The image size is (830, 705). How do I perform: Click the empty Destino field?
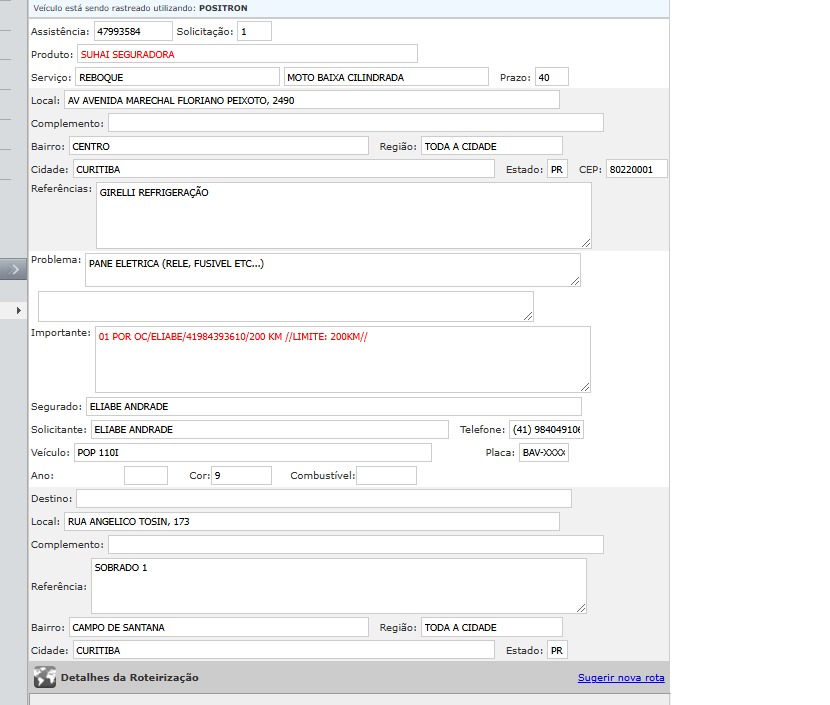[323, 498]
